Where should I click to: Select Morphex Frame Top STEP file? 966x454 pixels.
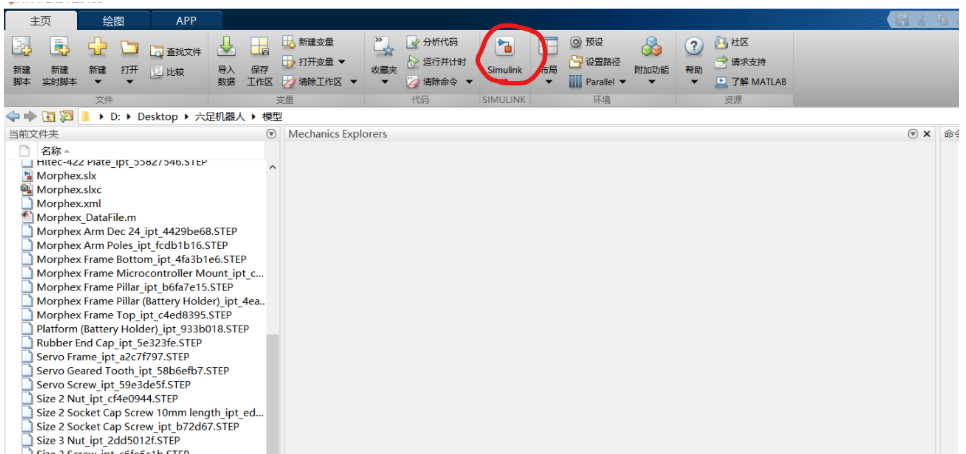[x=134, y=315]
